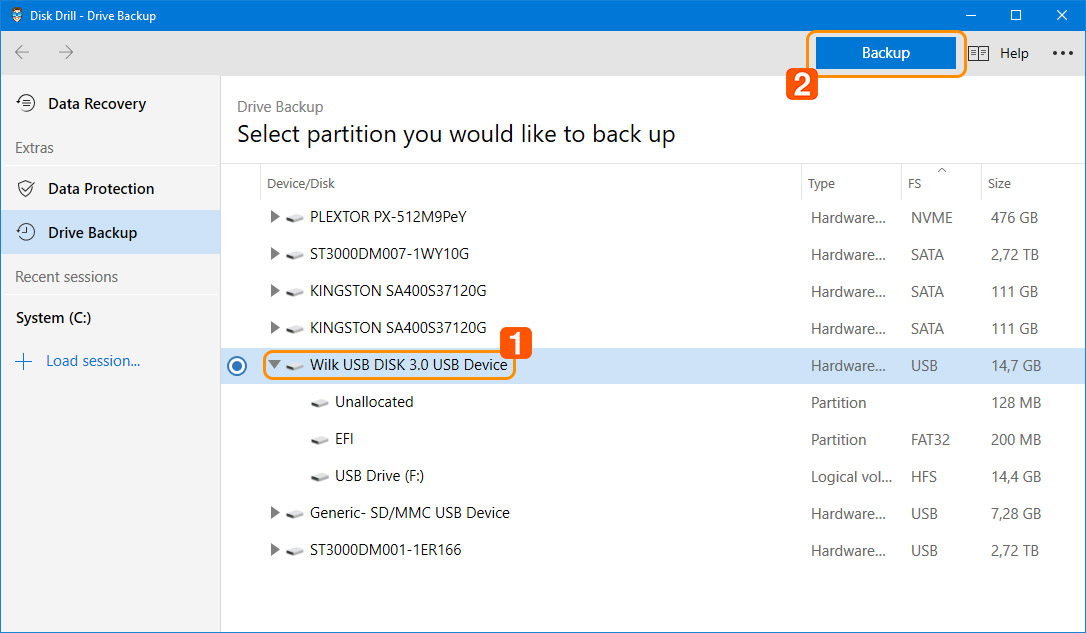Expand the Generic- SD/MMC USB Device
1086x633 pixels.
(x=274, y=512)
